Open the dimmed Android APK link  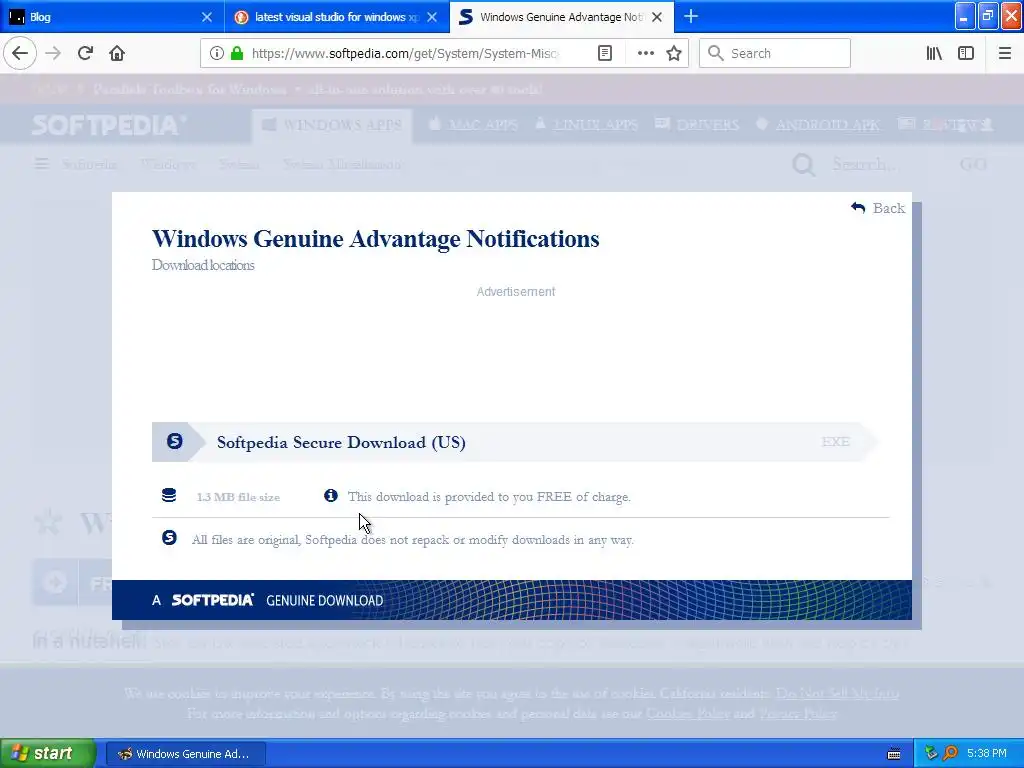tap(818, 124)
